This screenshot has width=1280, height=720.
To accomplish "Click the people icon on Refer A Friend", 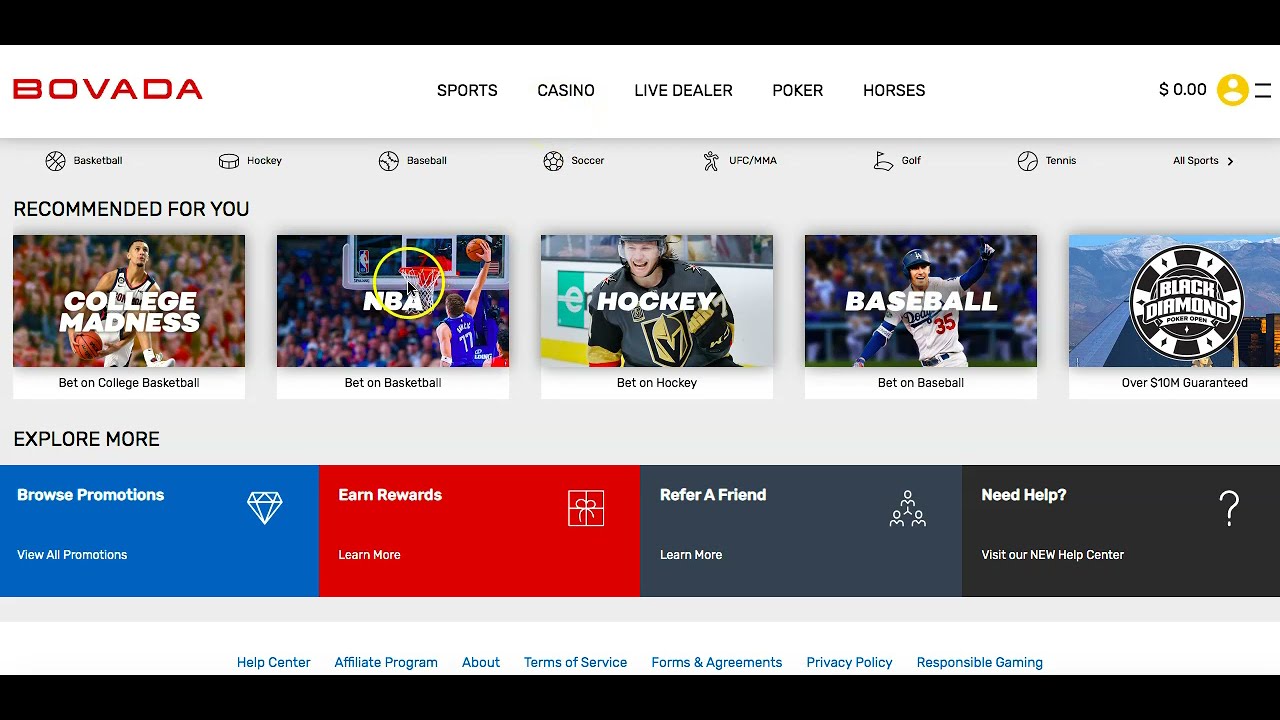I will coord(907,508).
